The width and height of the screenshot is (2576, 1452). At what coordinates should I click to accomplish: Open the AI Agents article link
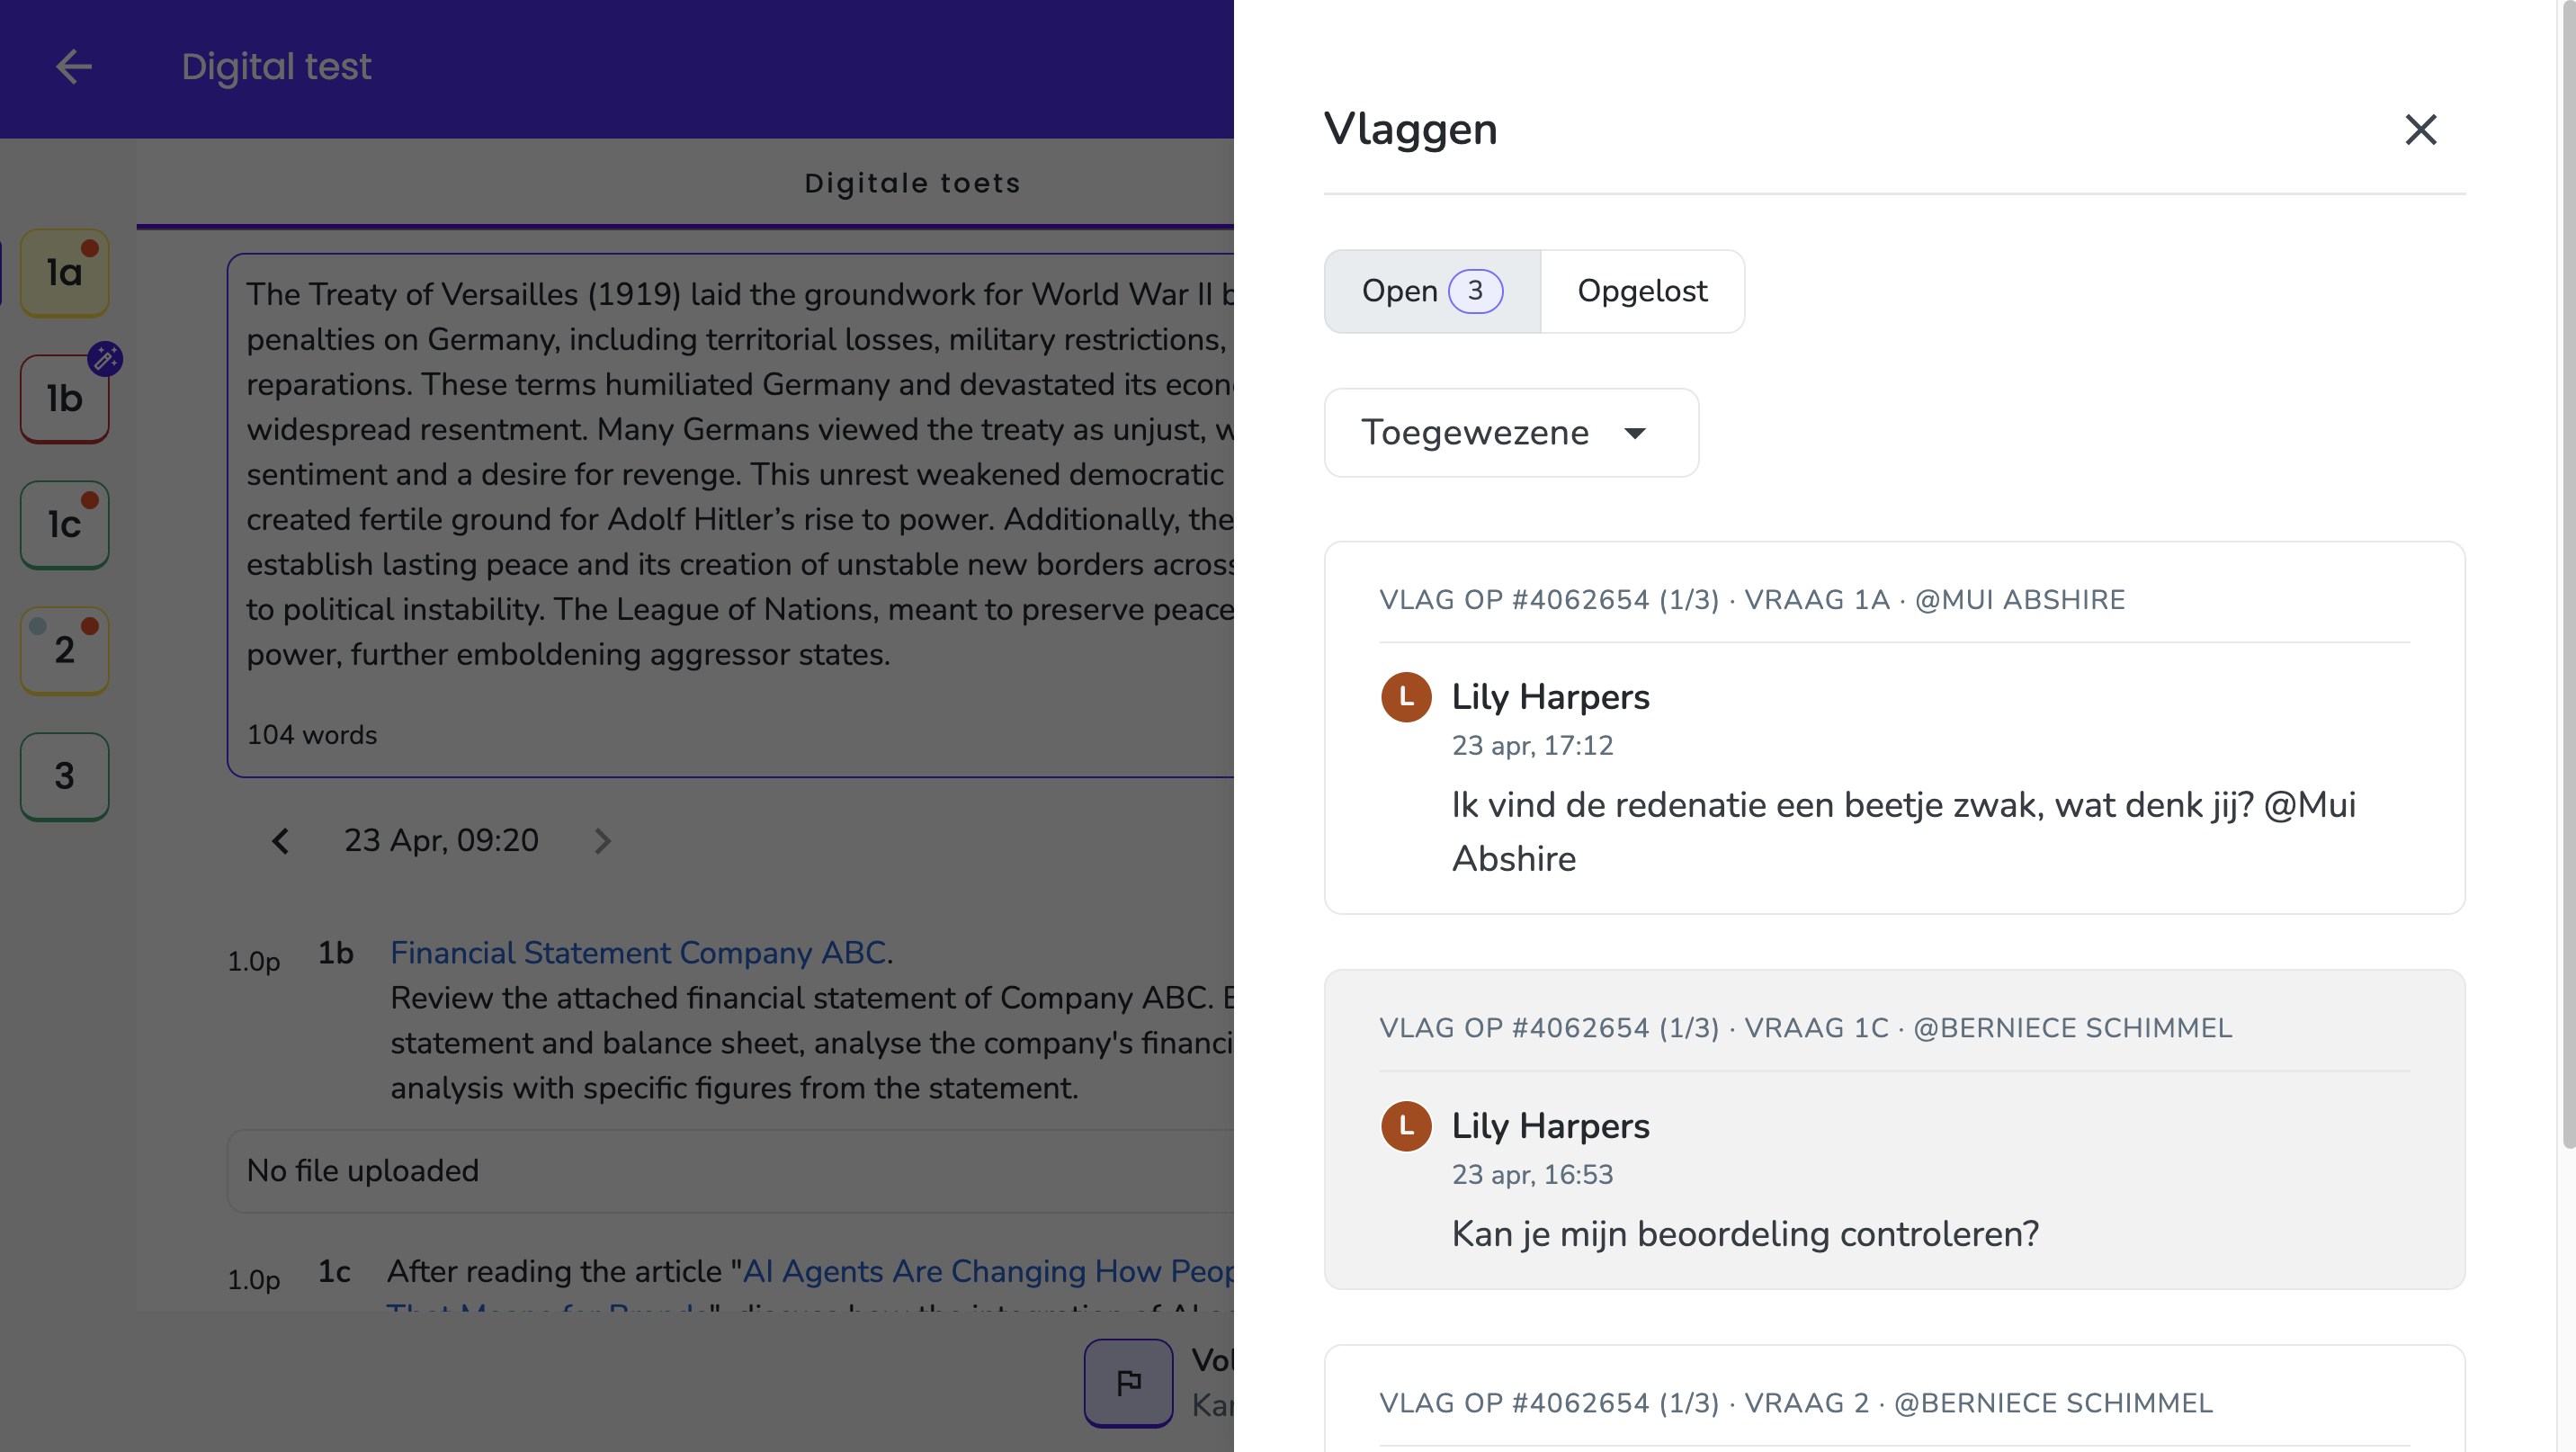click(x=988, y=1272)
